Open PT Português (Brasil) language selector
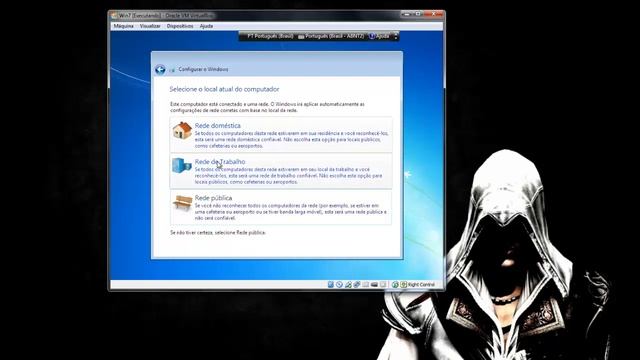This screenshot has width=640, height=360. pos(270,36)
